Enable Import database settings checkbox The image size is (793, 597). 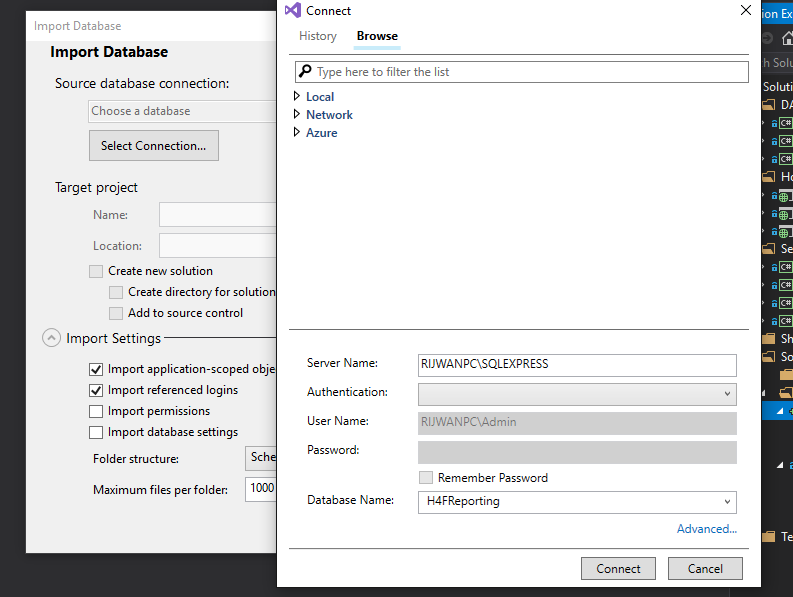[x=96, y=432]
